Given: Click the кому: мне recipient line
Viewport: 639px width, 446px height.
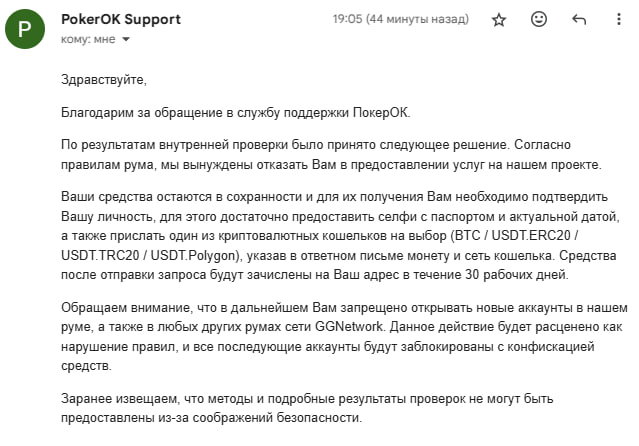Looking at the screenshot, I should tap(90, 39).
